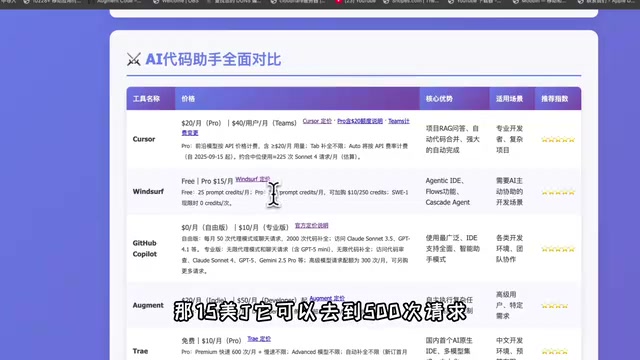Click Windsurf advantage text Agentic IDE

[448, 191]
